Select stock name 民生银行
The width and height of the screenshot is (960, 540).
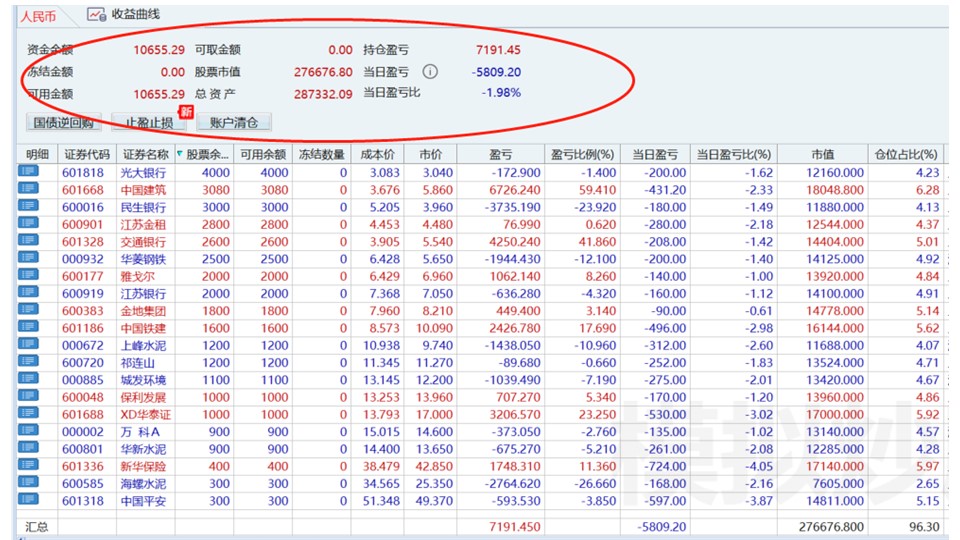point(143,207)
